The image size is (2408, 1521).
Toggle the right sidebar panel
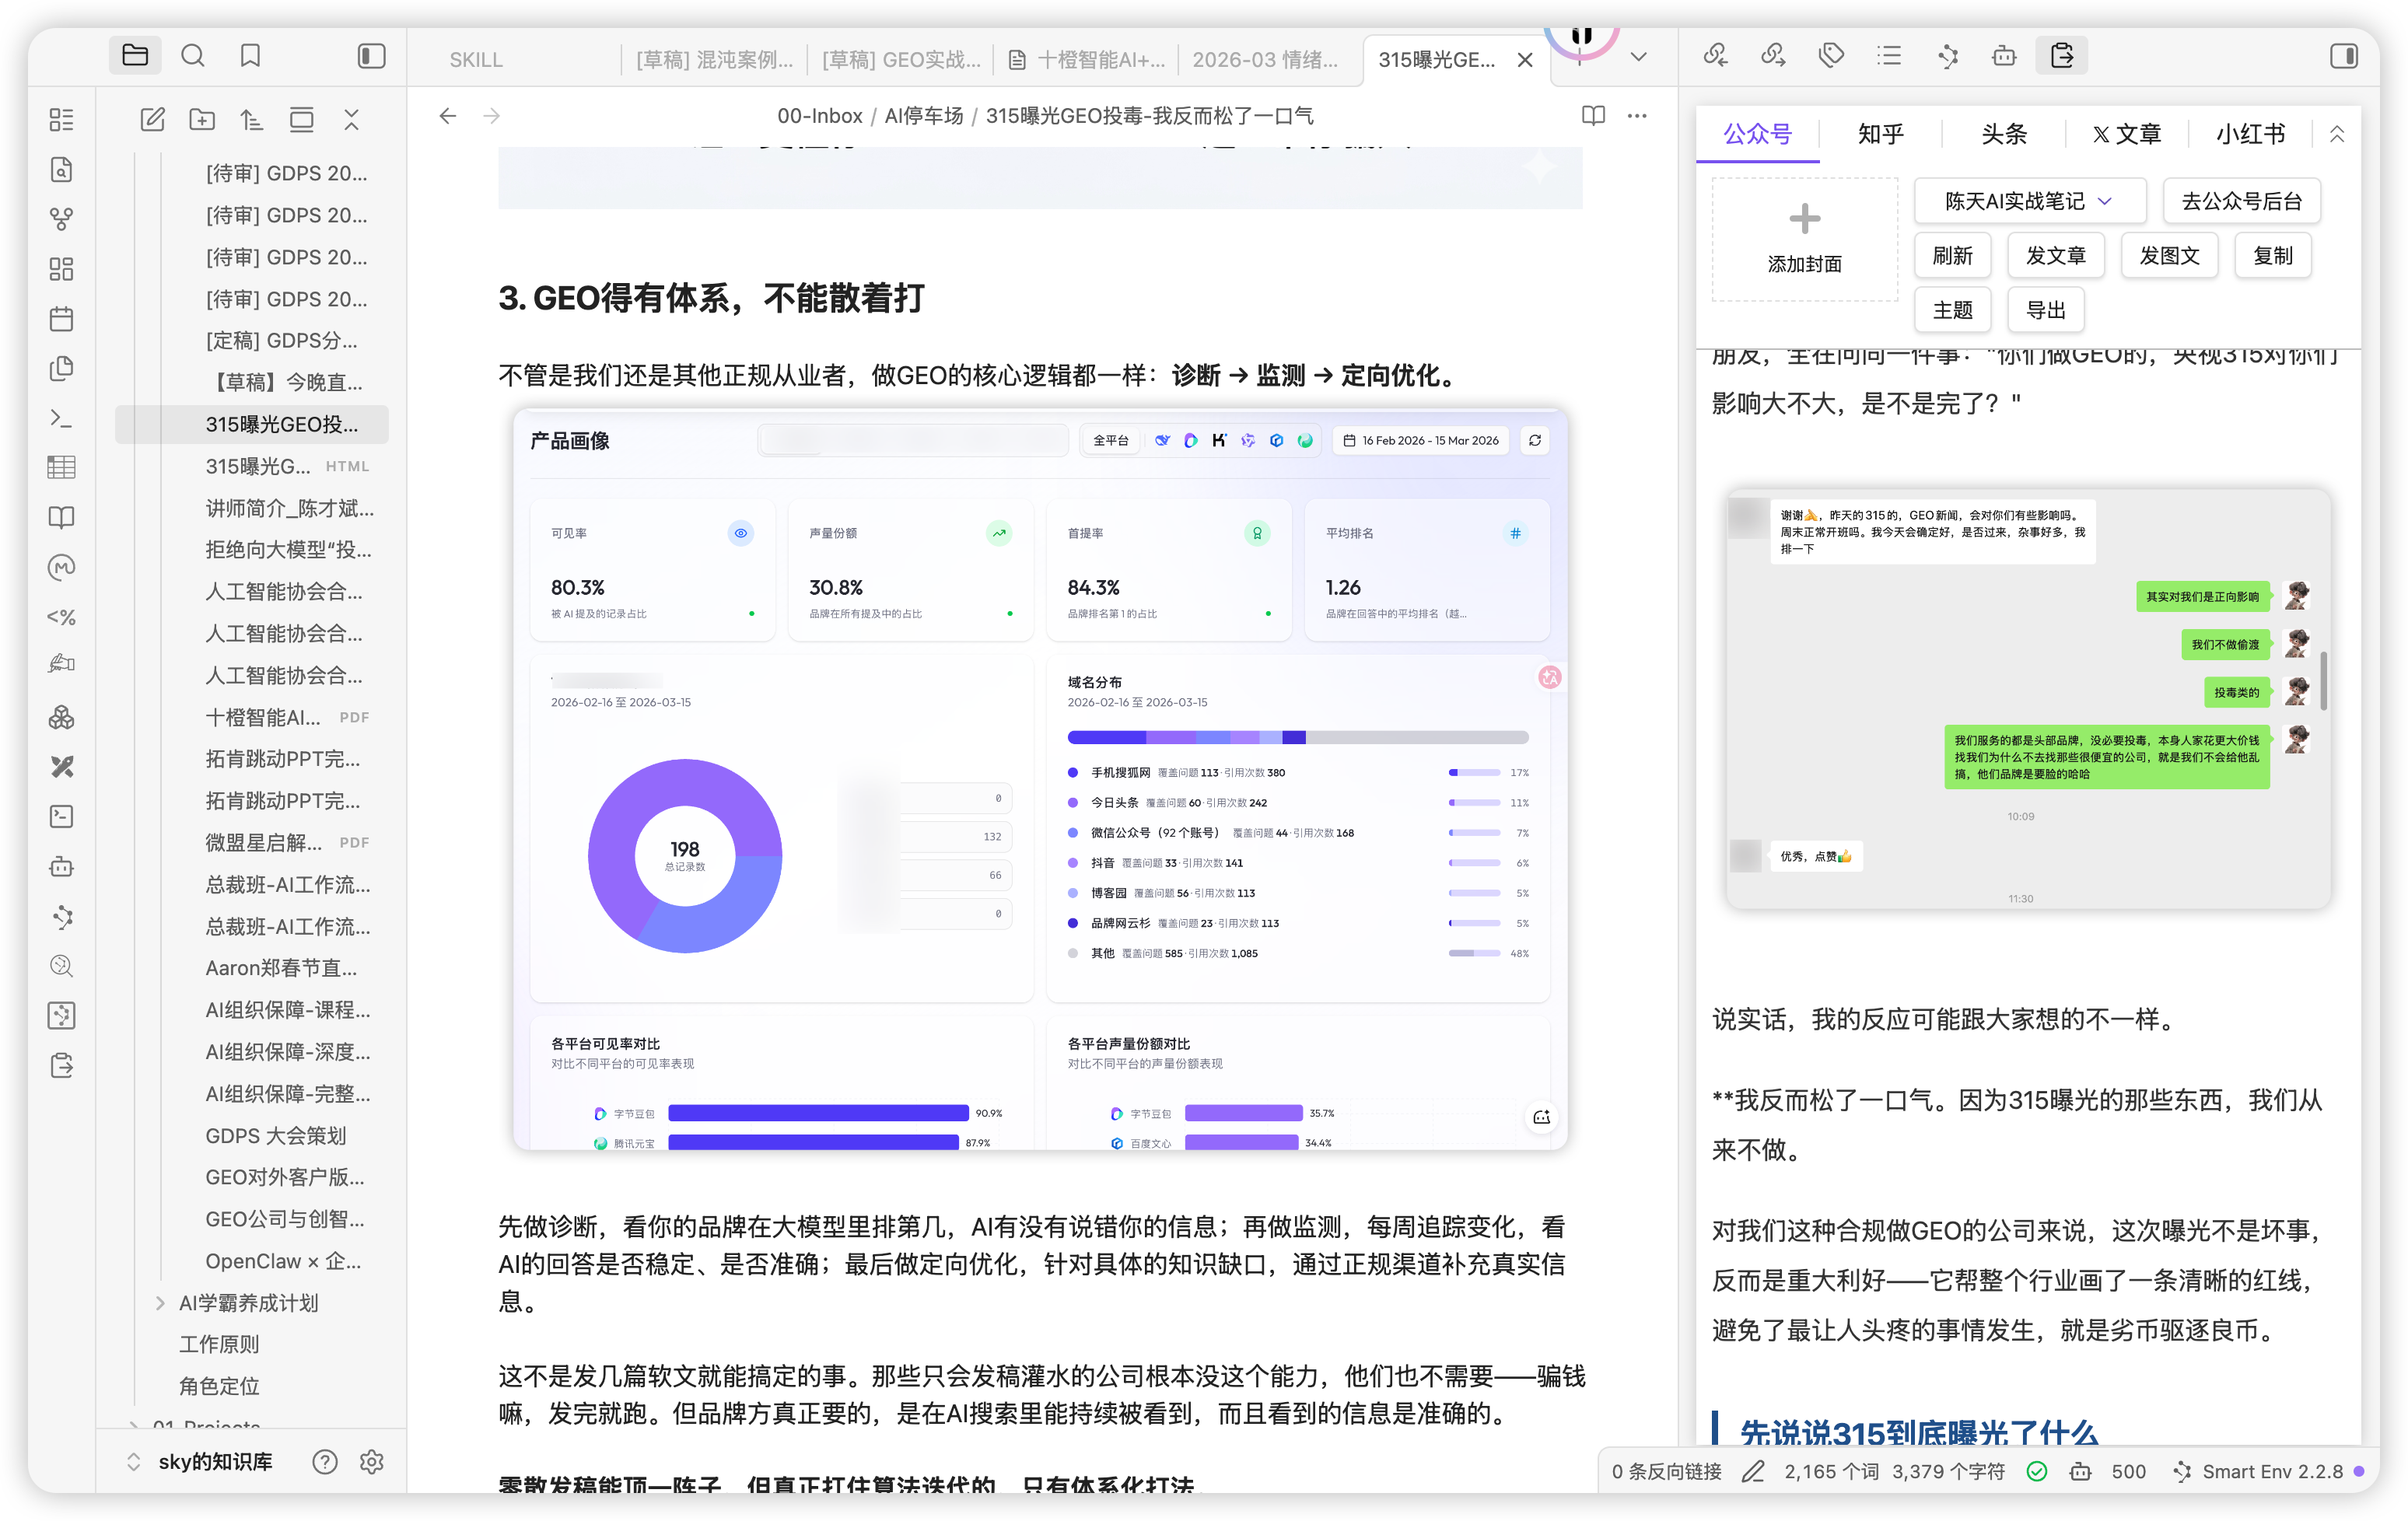[2344, 56]
